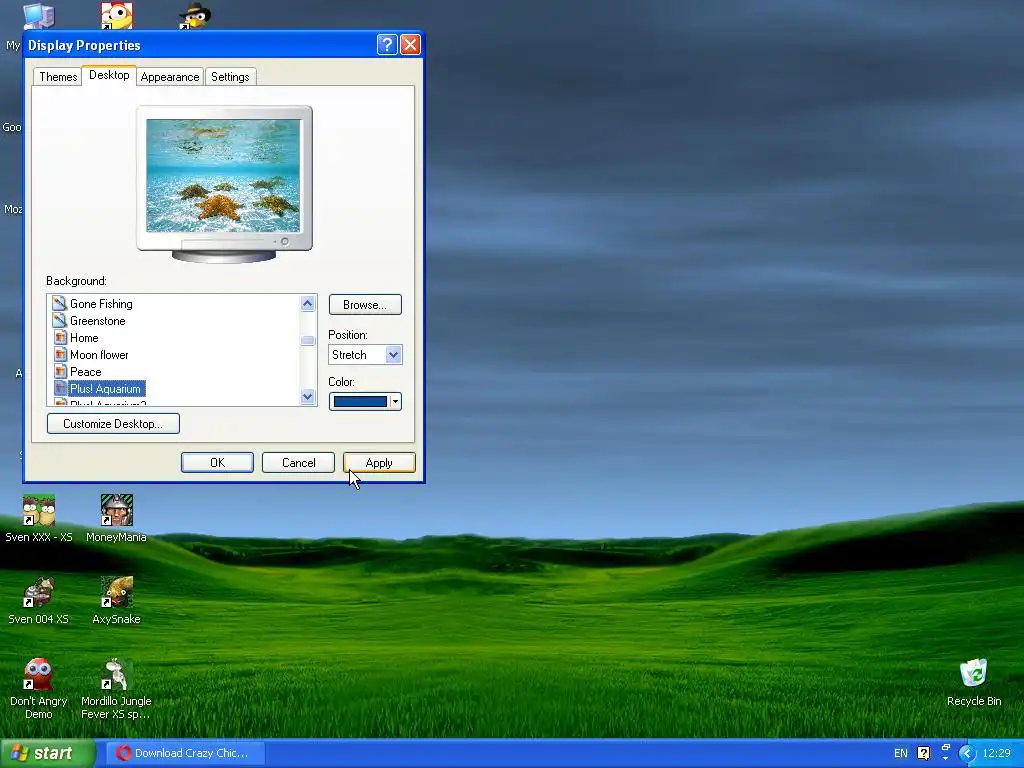Open the Sven 004 XS shortcut
This screenshot has width=1024, height=768.
[x=39, y=600]
